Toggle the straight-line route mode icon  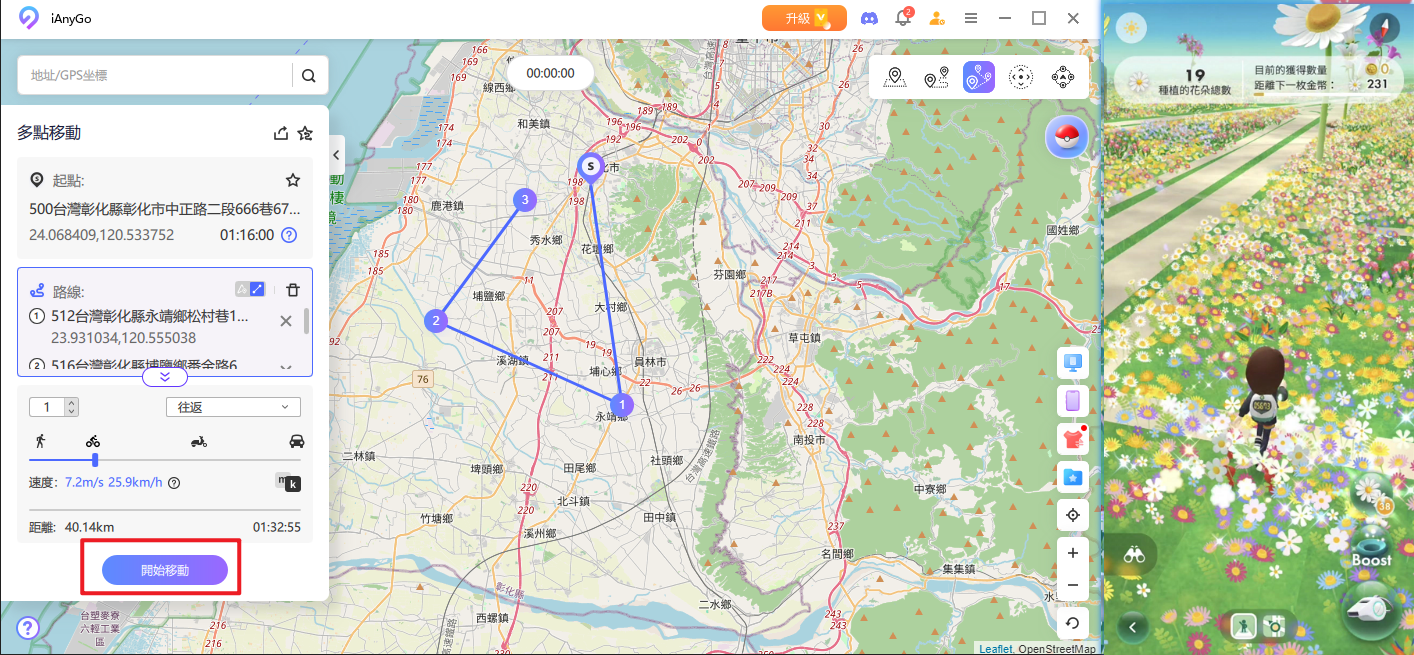(x=257, y=289)
